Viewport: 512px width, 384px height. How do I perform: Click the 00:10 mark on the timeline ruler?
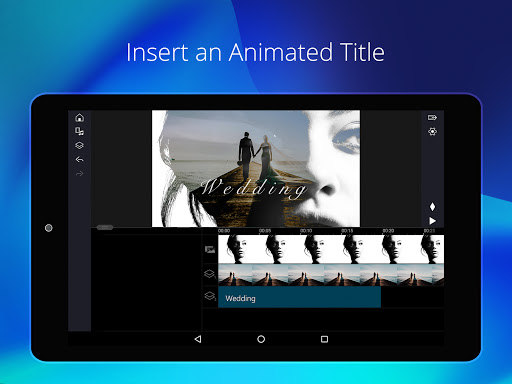point(306,231)
